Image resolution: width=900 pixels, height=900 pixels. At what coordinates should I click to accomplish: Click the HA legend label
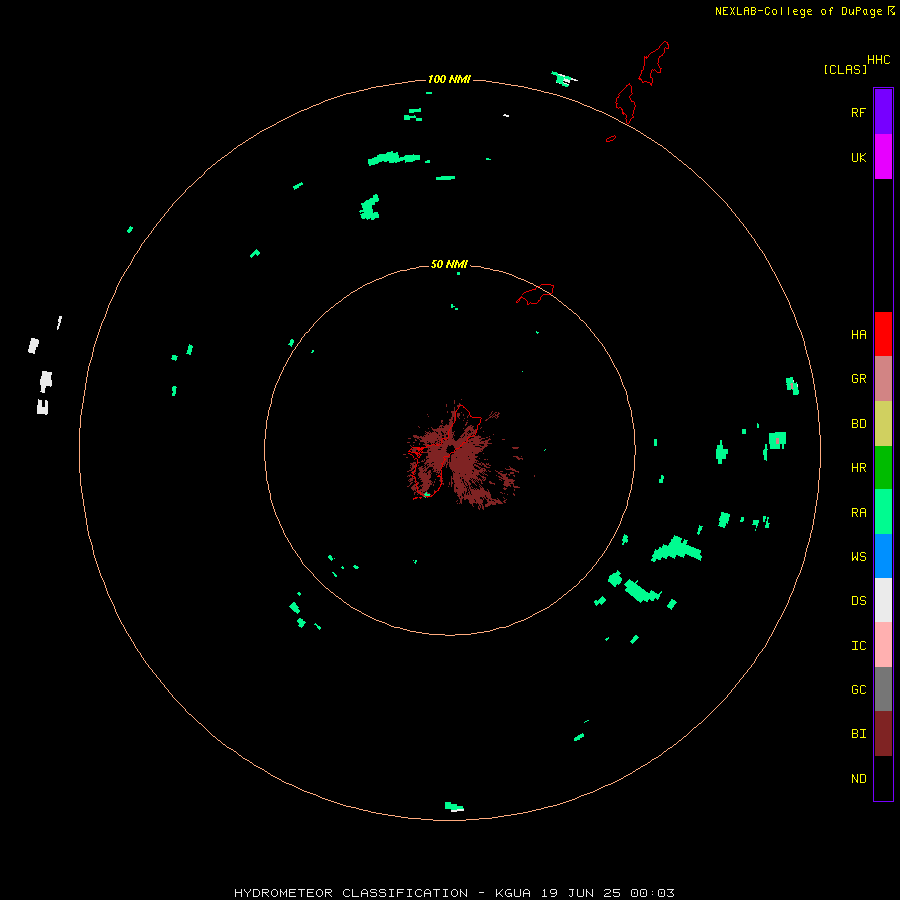[x=858, y=335]
